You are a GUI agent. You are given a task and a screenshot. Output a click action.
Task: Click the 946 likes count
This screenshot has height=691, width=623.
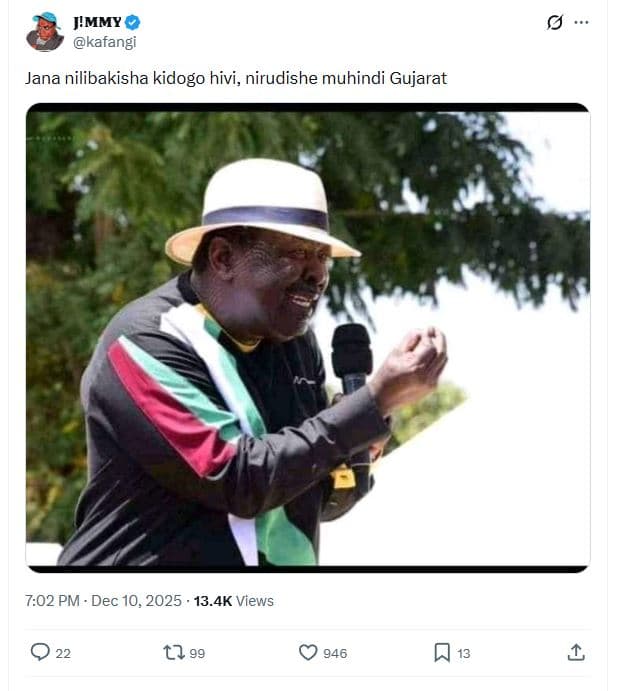coord(335,653)
